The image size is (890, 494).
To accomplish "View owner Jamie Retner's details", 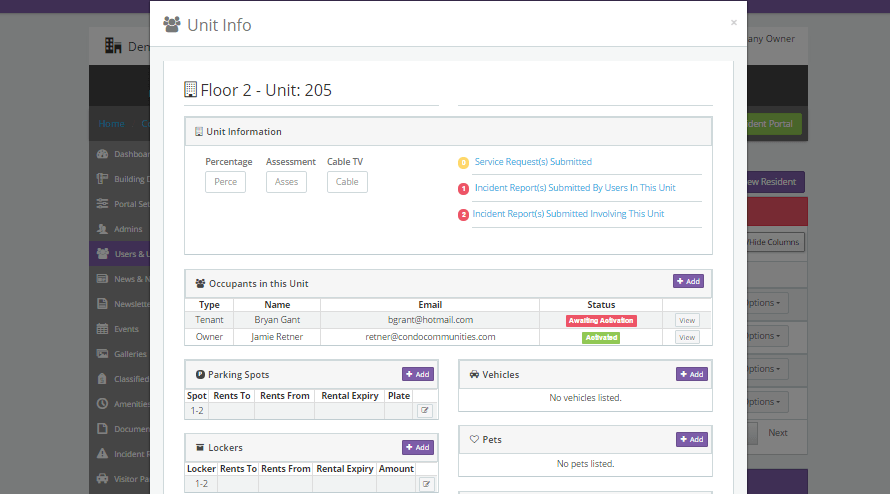I will tap(686, 338).
